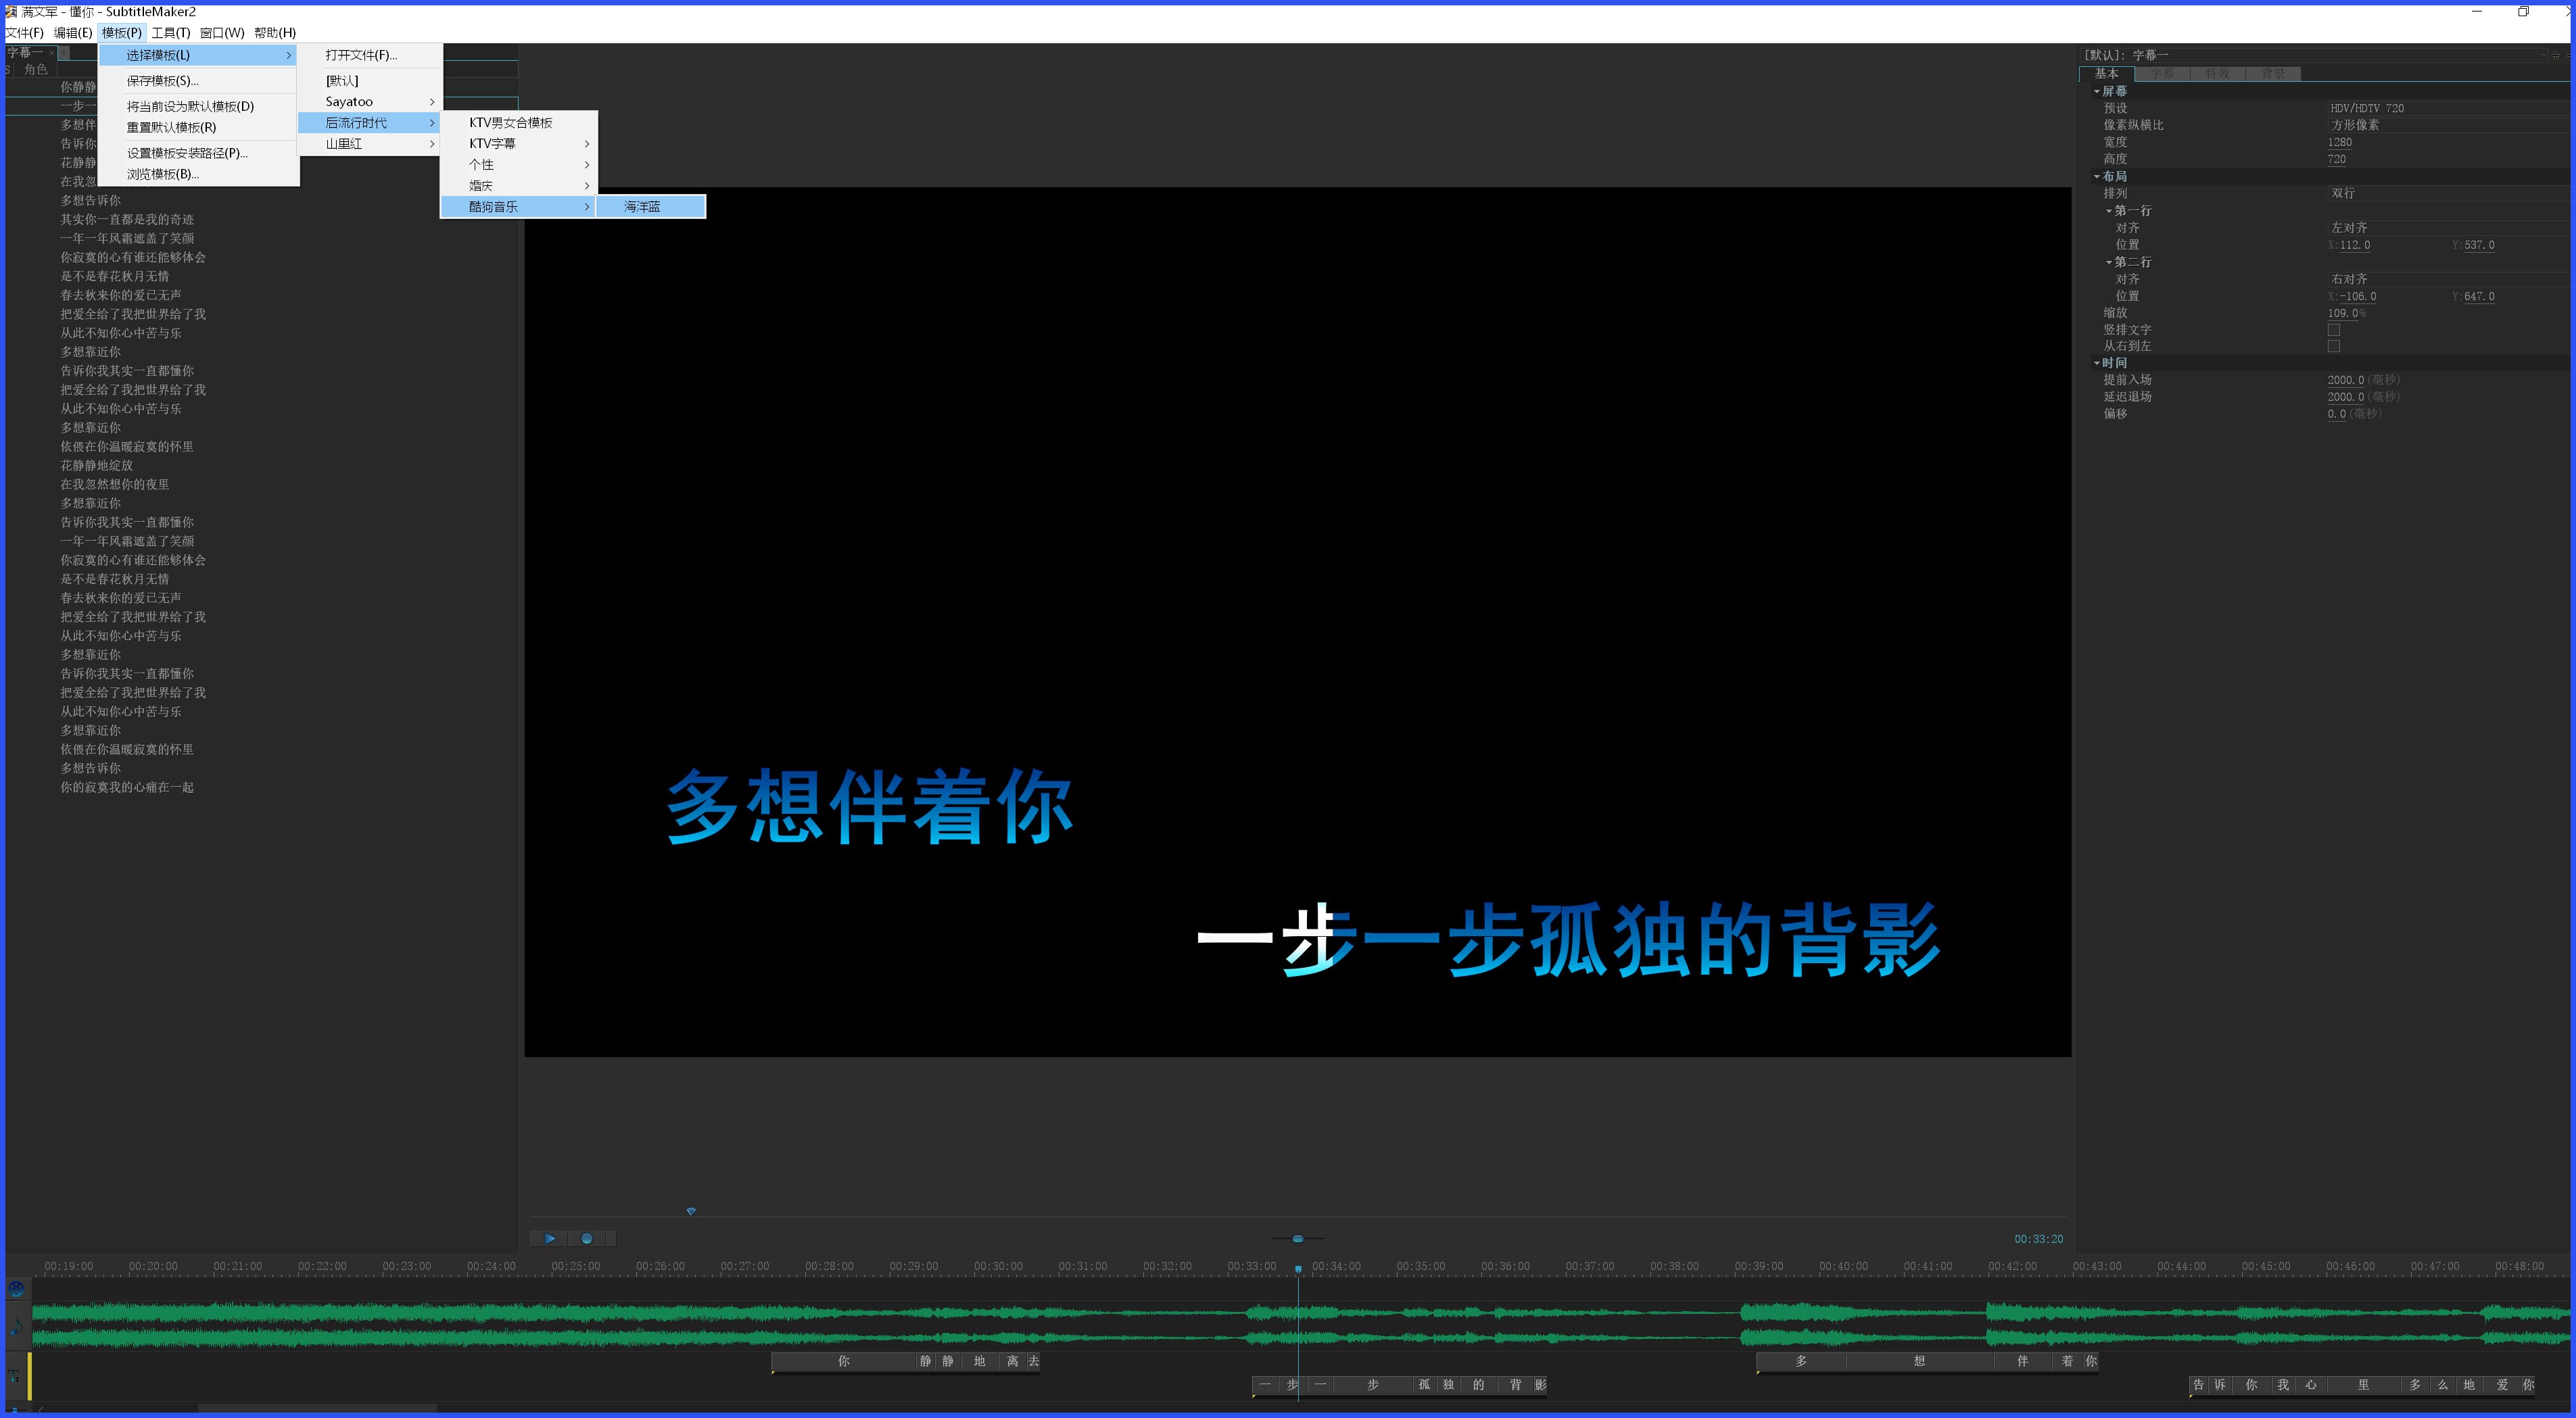The image size is (2576, 1418).
Task: Open the 工具(T) menu
Action: click(x=172, y=32)
